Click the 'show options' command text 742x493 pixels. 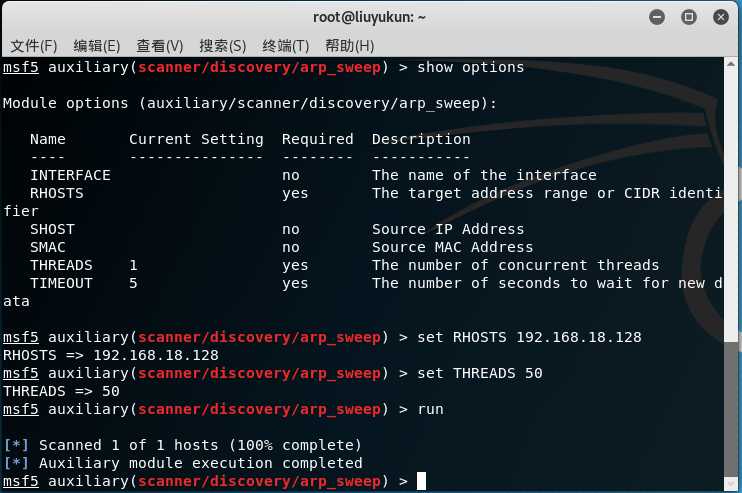(470, 67)
